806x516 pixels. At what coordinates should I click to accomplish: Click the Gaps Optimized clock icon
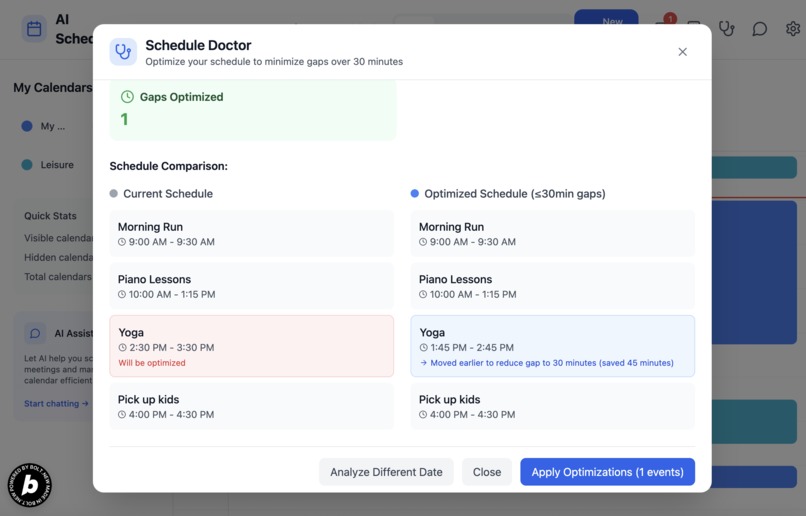tap(127, 97)
